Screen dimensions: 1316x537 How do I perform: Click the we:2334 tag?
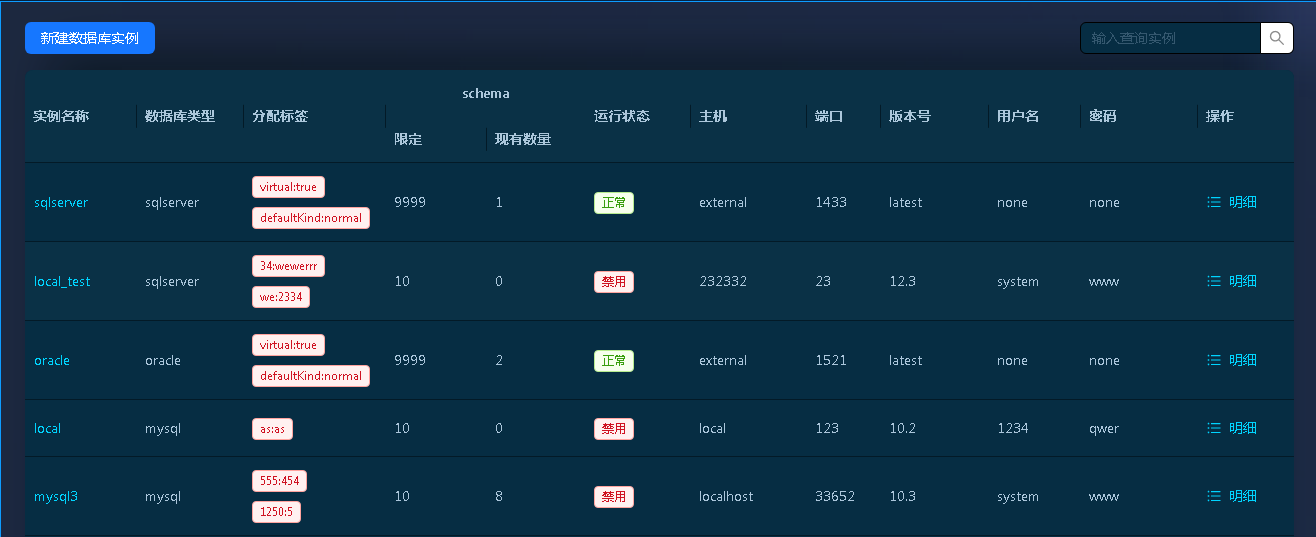point(281,297)
